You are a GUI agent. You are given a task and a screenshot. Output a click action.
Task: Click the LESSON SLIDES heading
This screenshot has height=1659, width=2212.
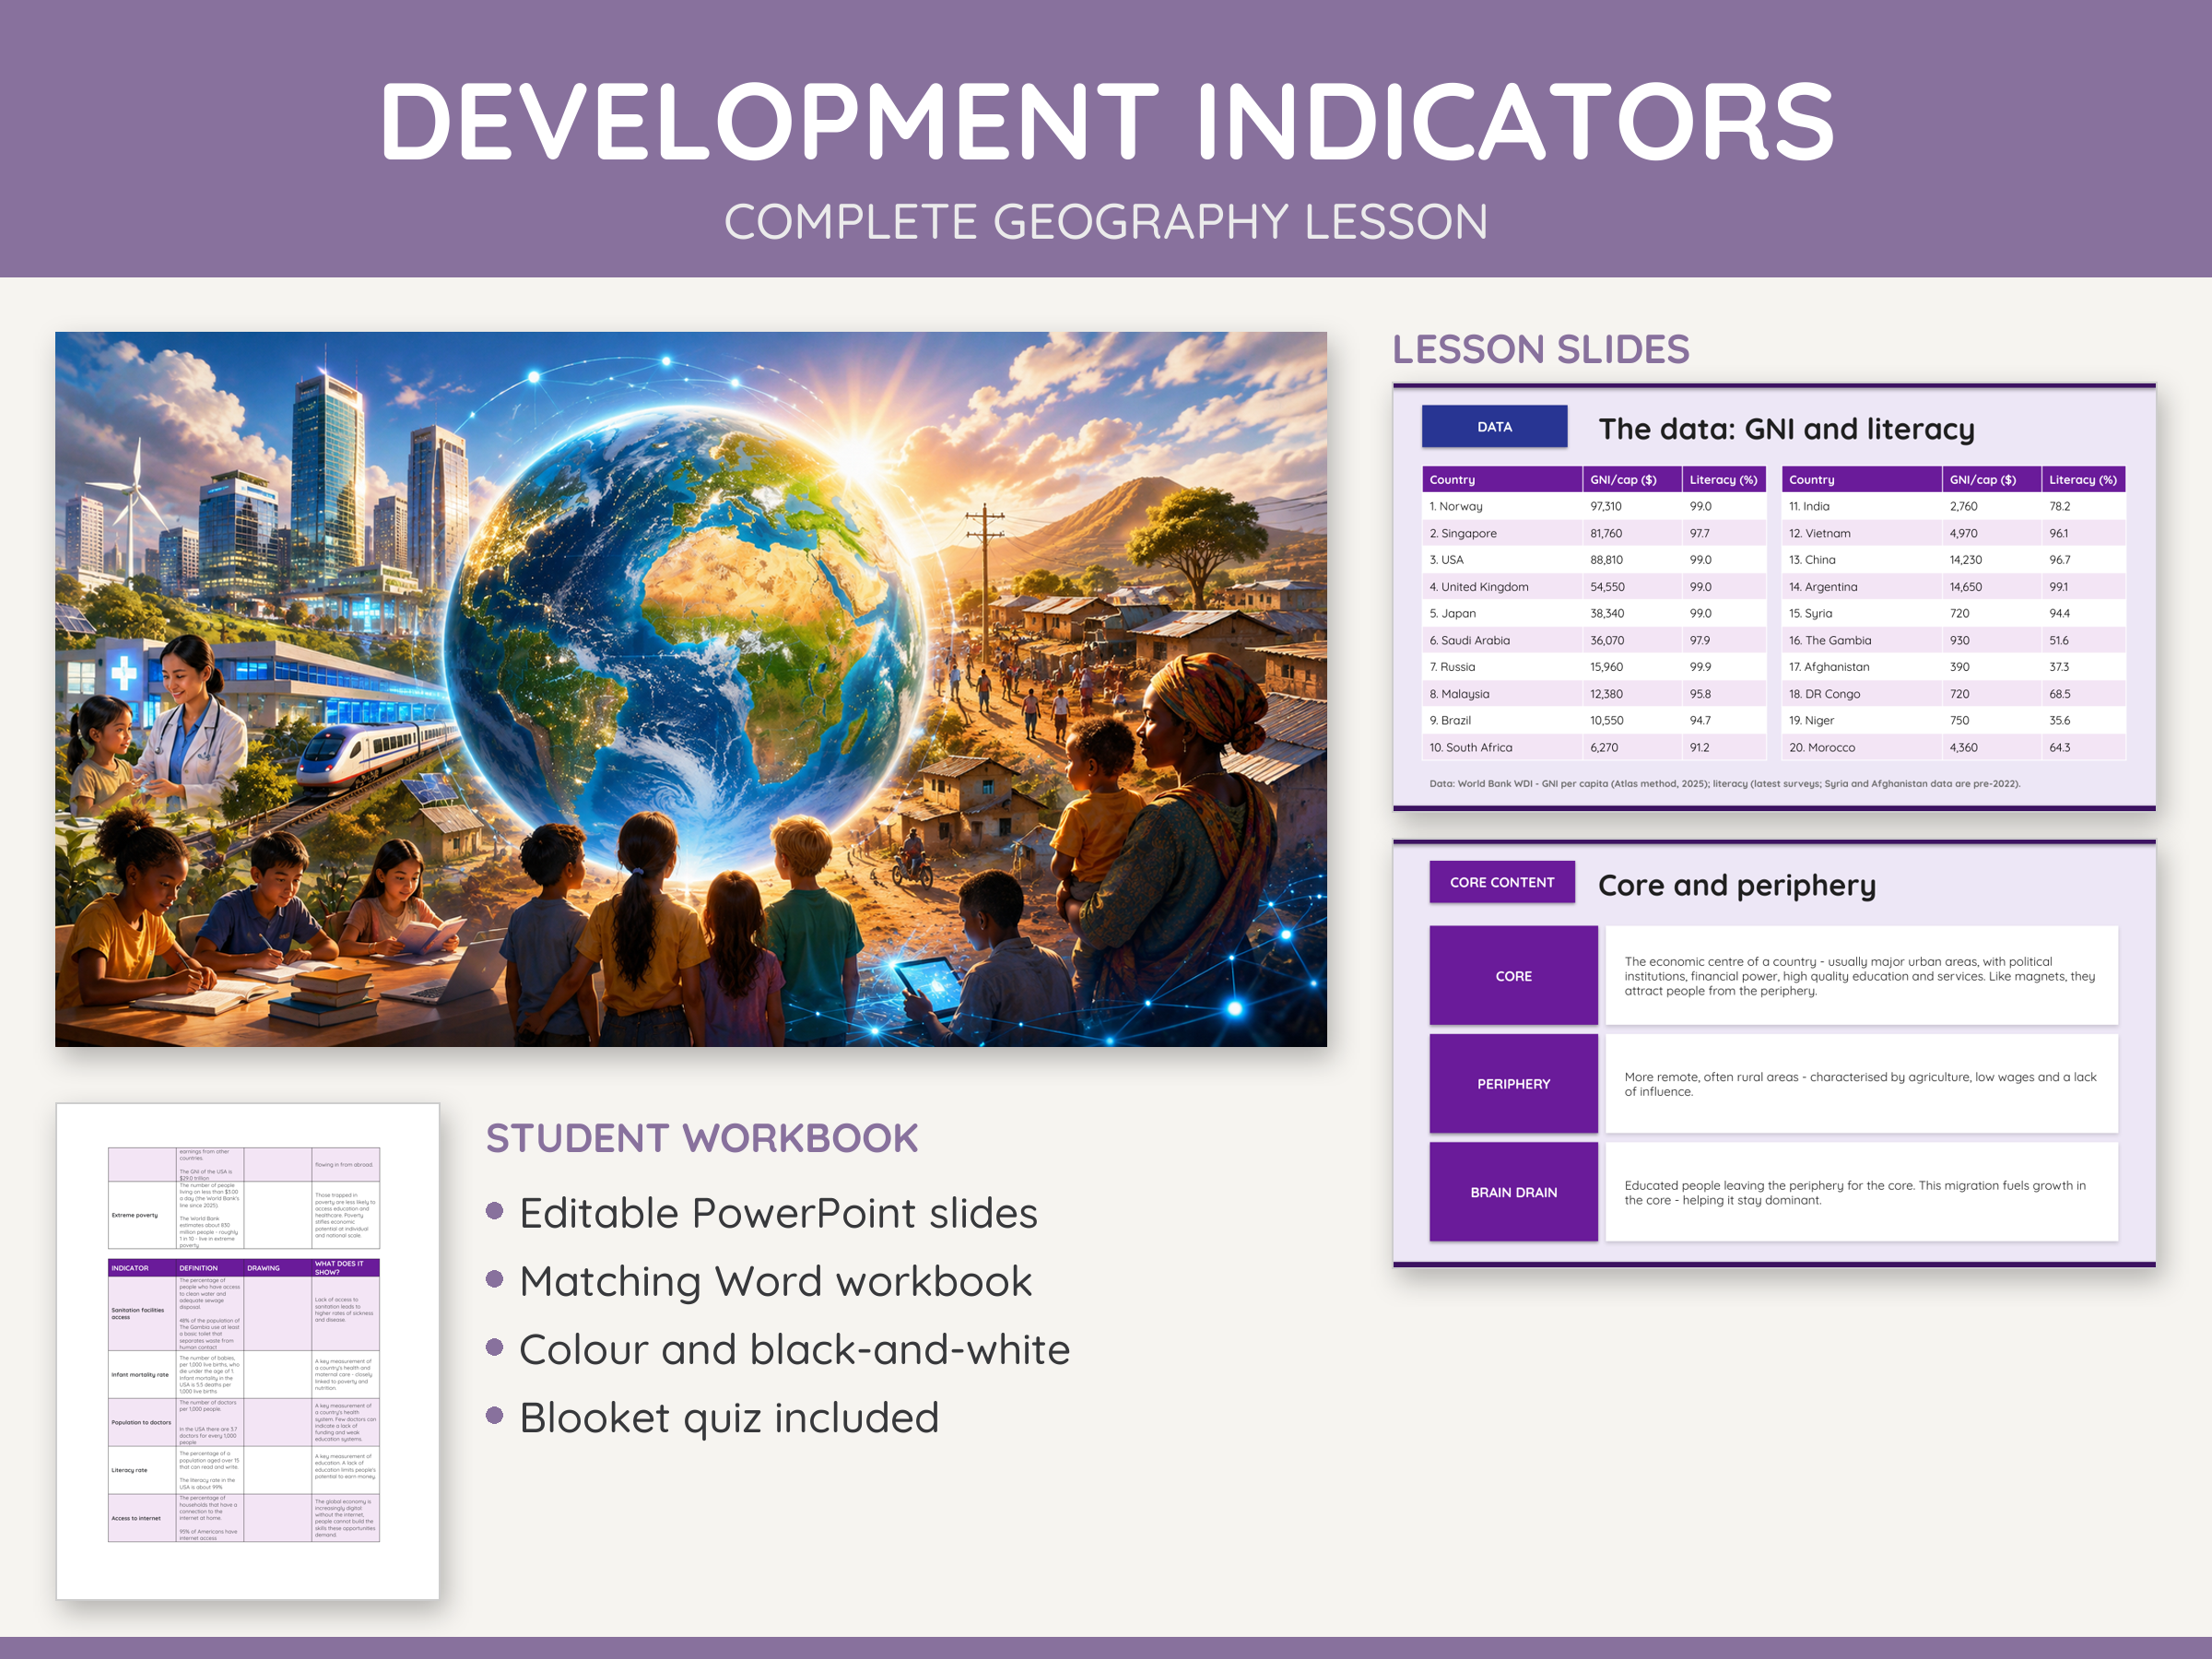(1541, 350)
